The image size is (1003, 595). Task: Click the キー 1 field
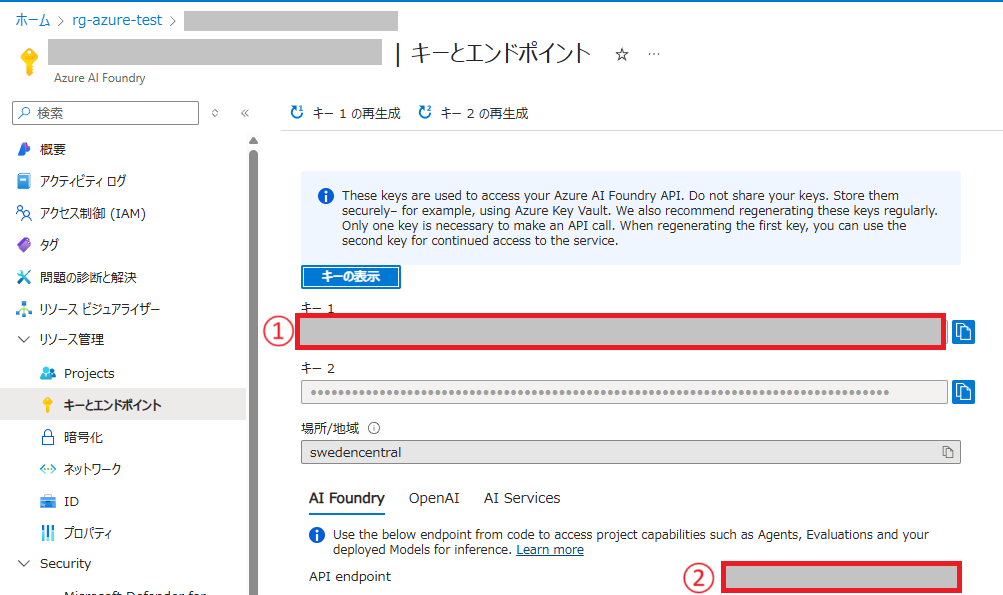tap(620, 331)
